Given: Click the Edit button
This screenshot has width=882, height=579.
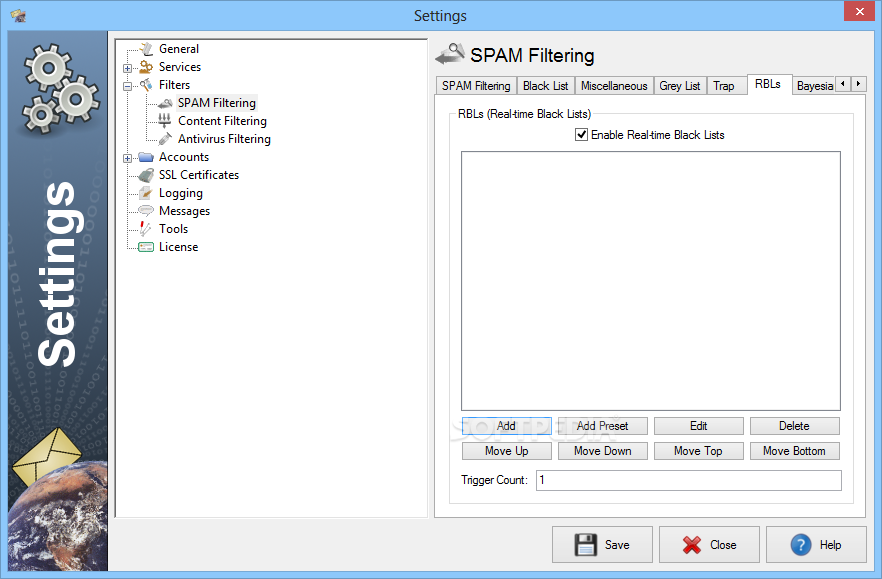Looking at the screenshot, I should click(699, 426).
